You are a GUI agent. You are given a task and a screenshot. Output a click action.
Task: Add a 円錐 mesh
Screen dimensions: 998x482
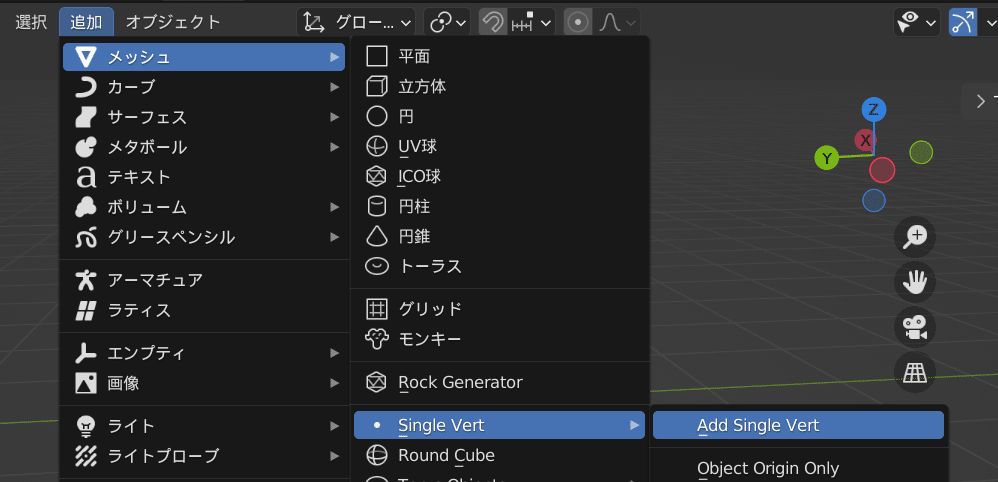click(x=500, y=236)
